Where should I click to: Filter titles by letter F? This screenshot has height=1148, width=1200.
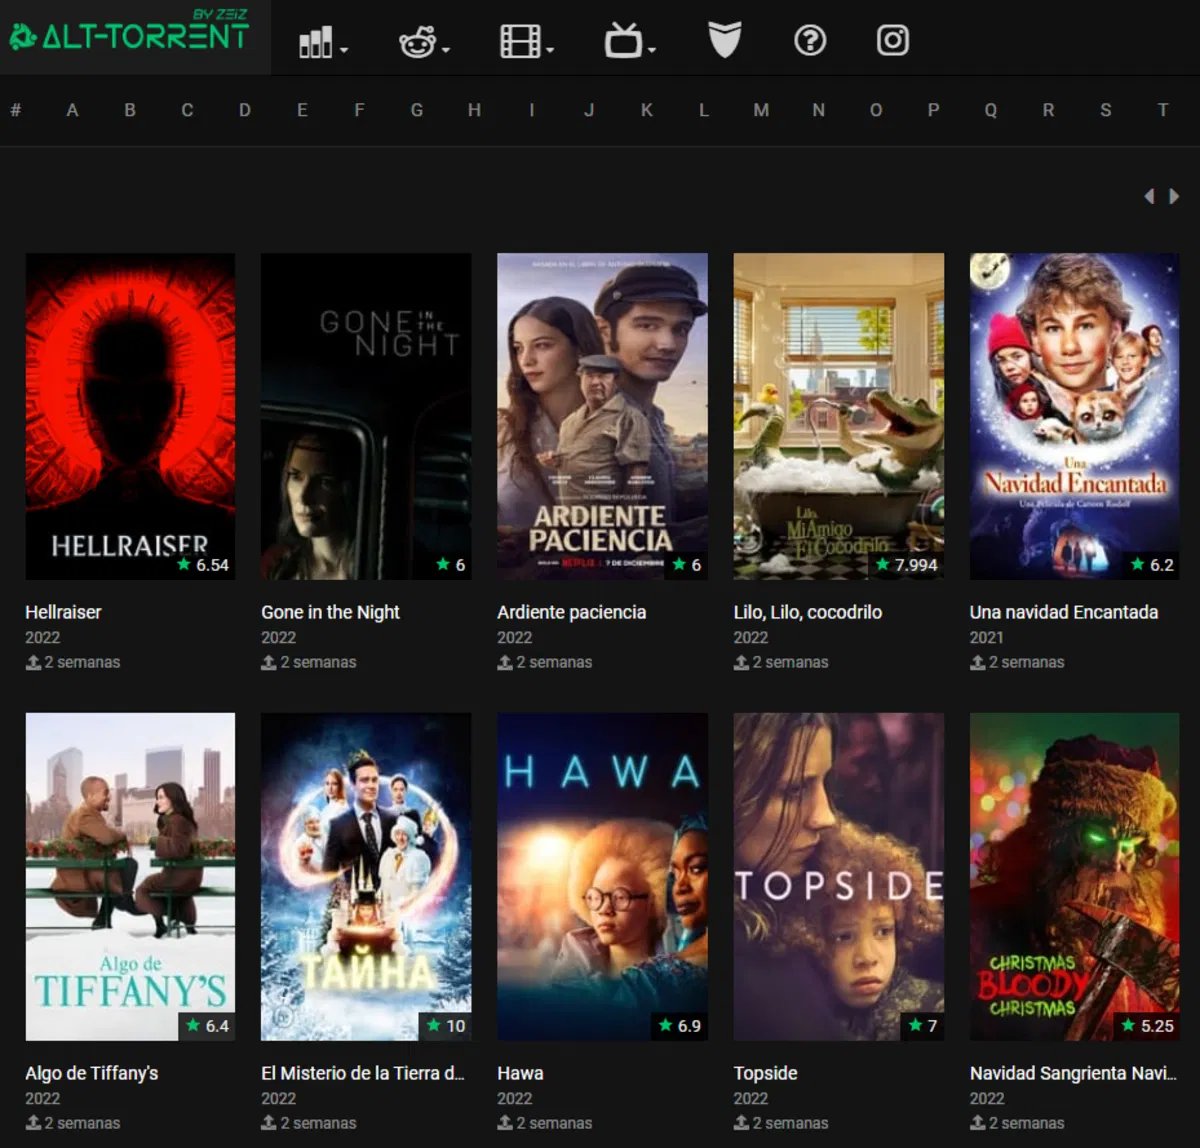pos(359,110)
